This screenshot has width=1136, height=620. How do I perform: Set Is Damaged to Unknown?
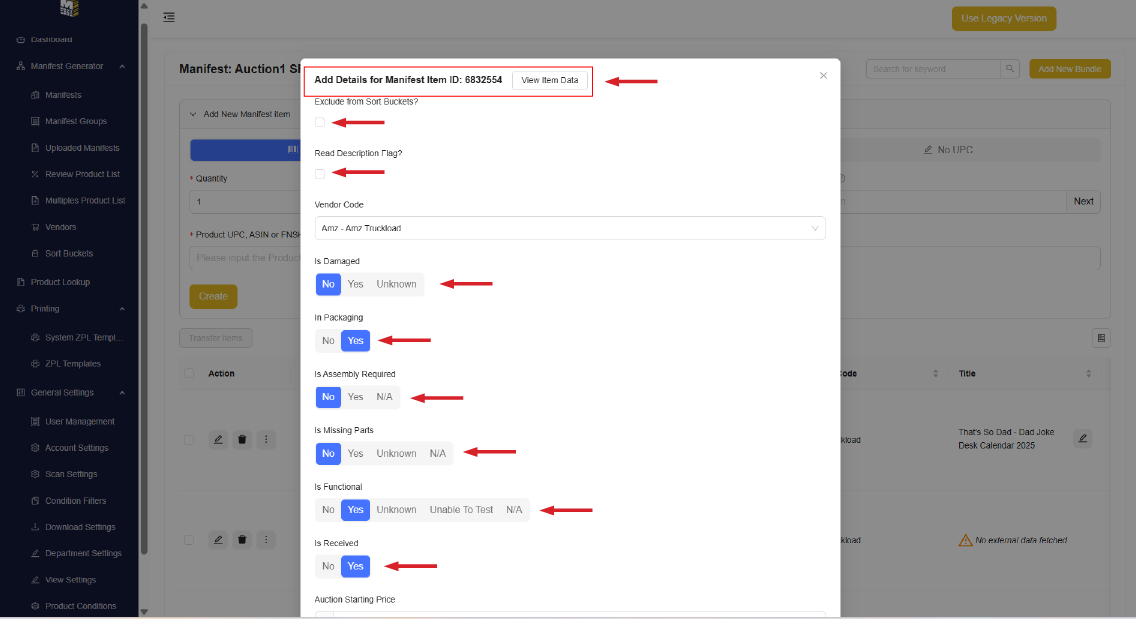coord(396,284)
